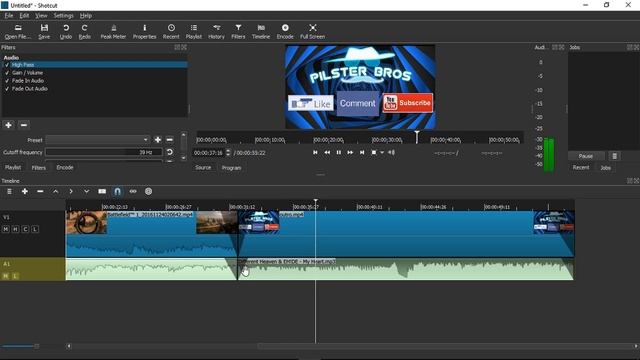Open the dropdown arrow beside stop button
The image size is (640, 360).
[382, 152]
